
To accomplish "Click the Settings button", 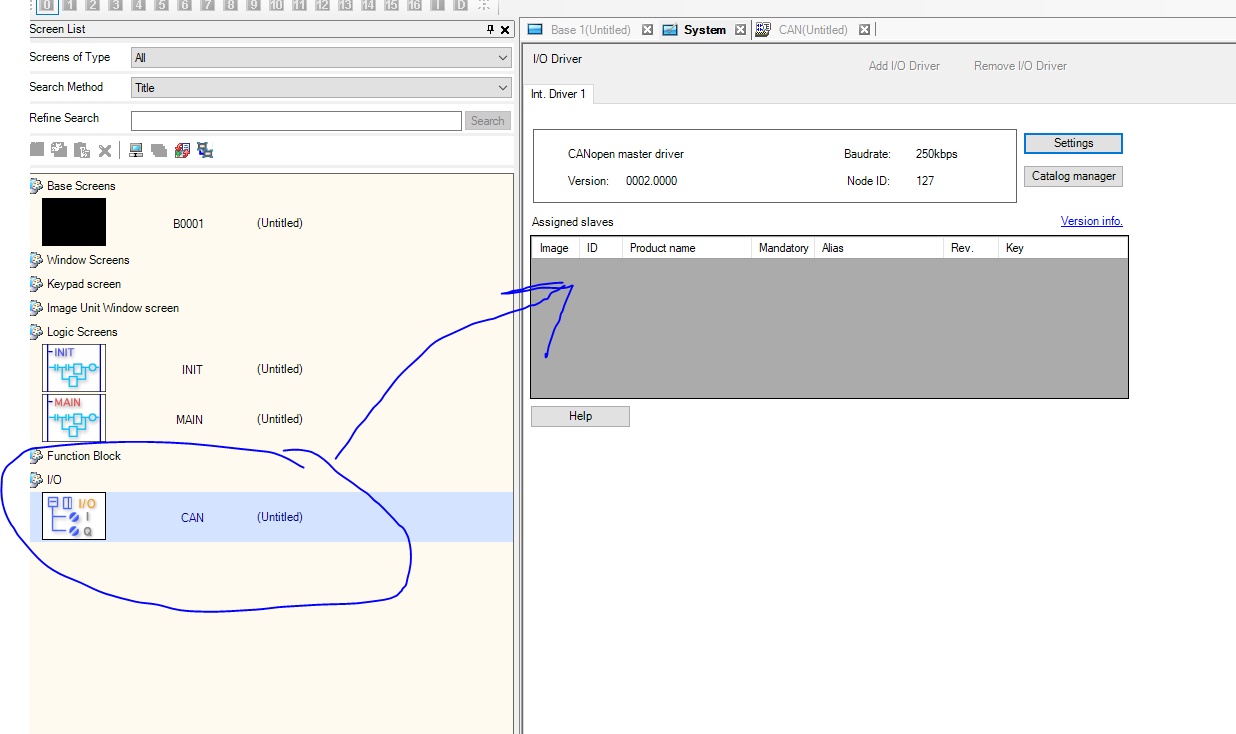I will point(1073,143).
